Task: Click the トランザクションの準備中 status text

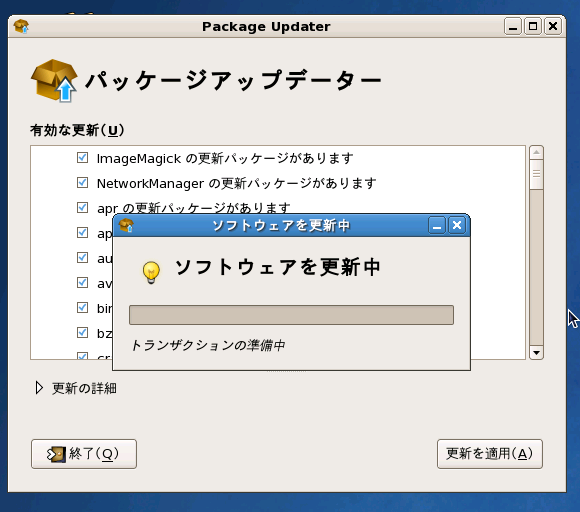Action: [208, 345]
